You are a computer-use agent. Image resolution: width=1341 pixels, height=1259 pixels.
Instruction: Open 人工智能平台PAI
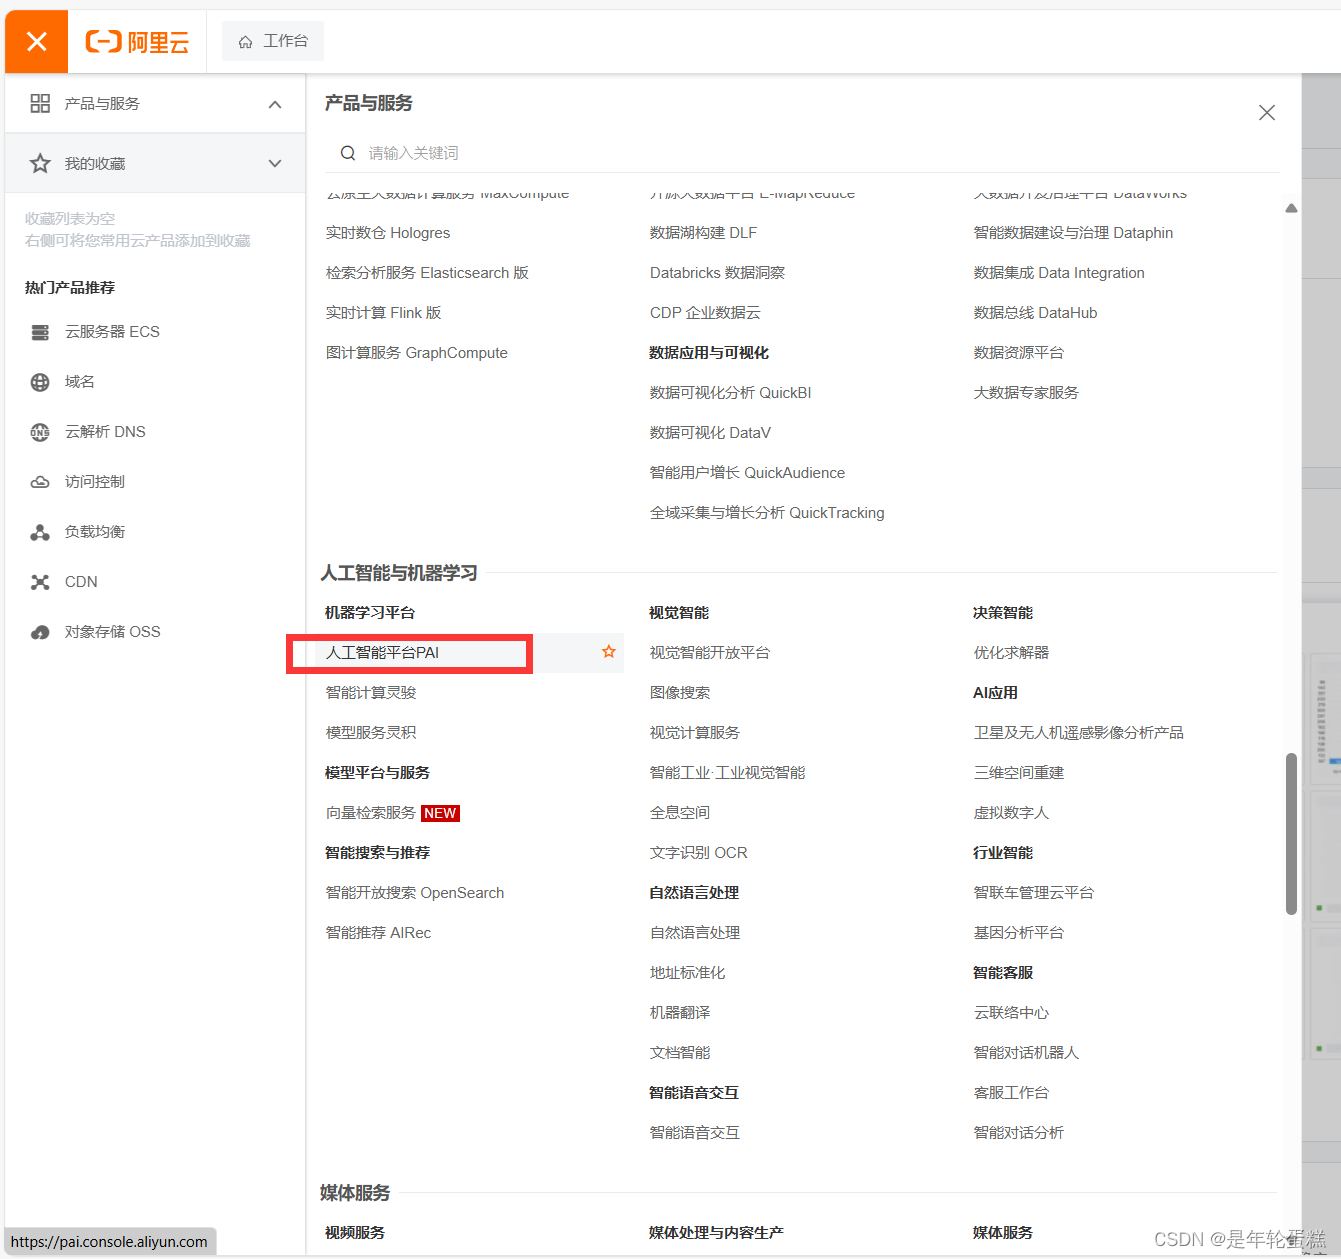click(x=382, y=653)
